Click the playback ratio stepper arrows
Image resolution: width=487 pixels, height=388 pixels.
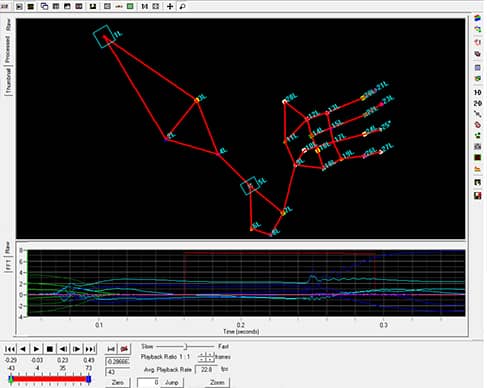206,357
